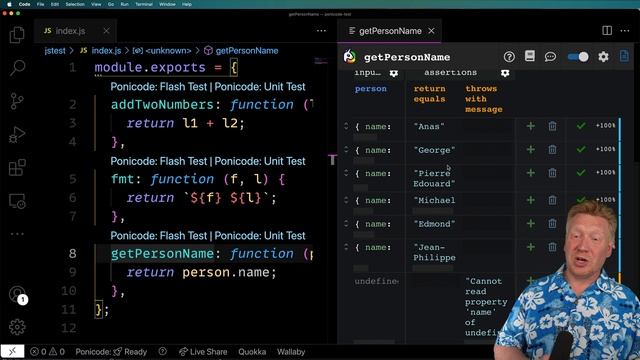Expand the "Anas" row input object
This screenshot has width=640, height=360.
(346, 126)
